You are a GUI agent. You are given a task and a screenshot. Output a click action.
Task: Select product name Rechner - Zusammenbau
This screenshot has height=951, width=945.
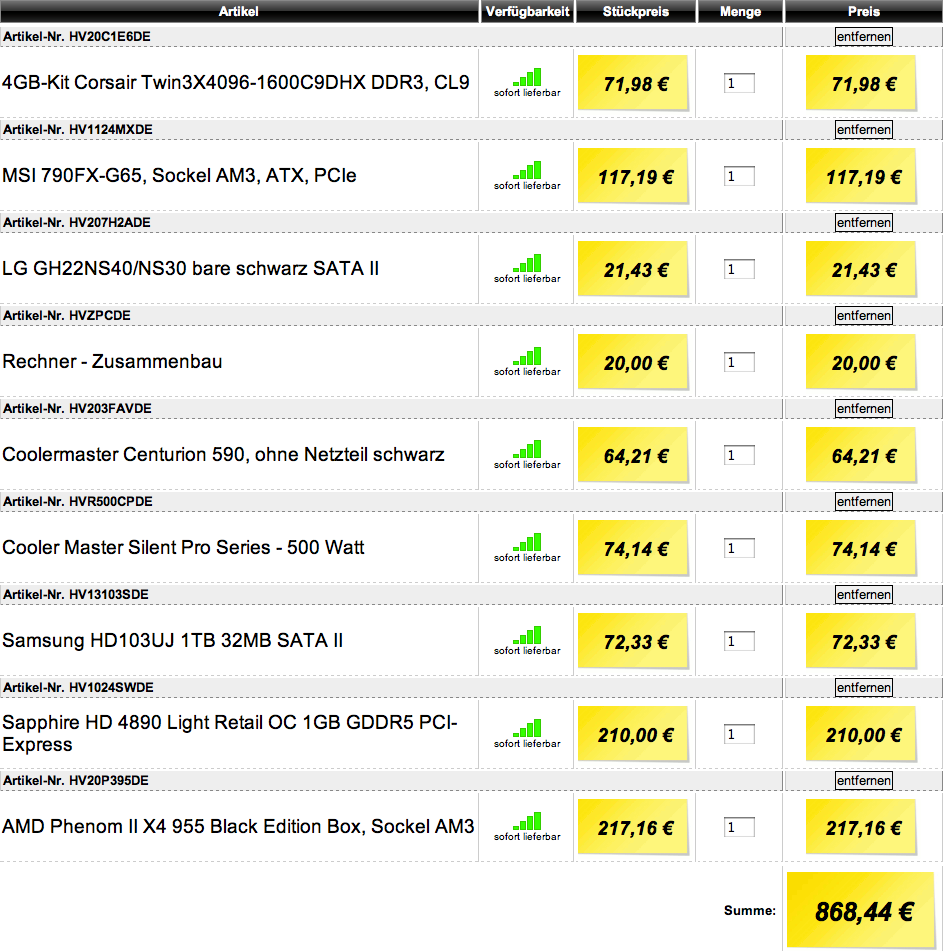point(112,361)
